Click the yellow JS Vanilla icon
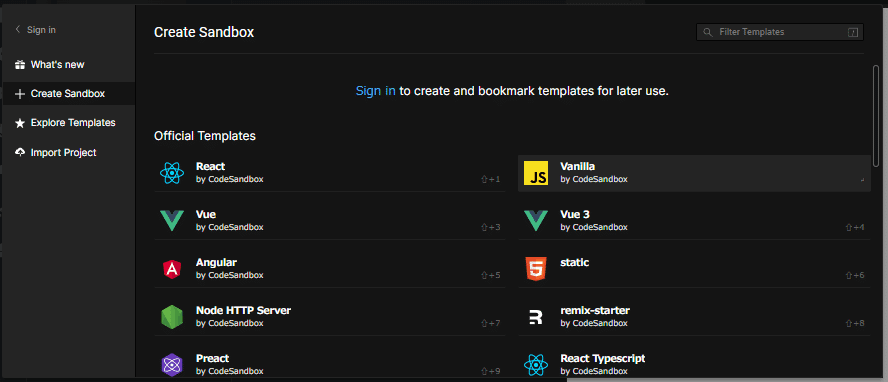The height and width of the screenshot is (382, 888). click(x=536, y=173)
